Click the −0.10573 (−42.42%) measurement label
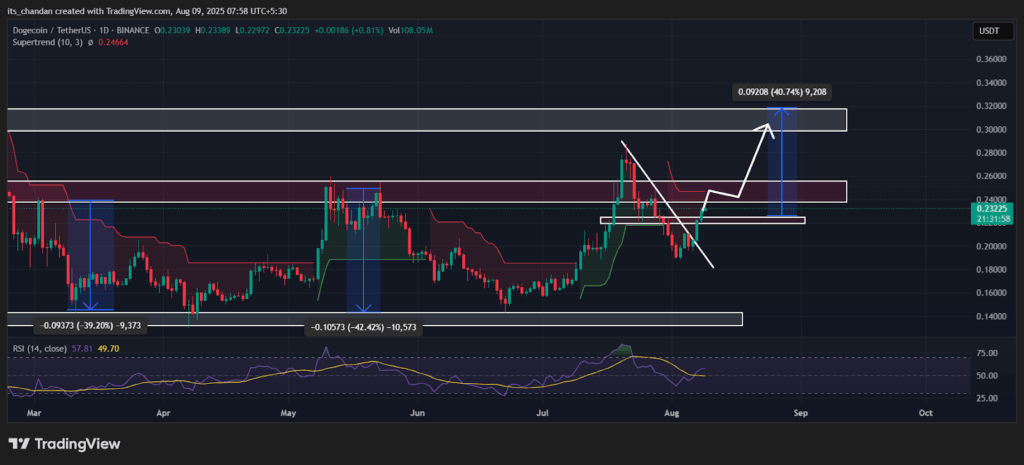1024x465 pixels. coord(364,329)
